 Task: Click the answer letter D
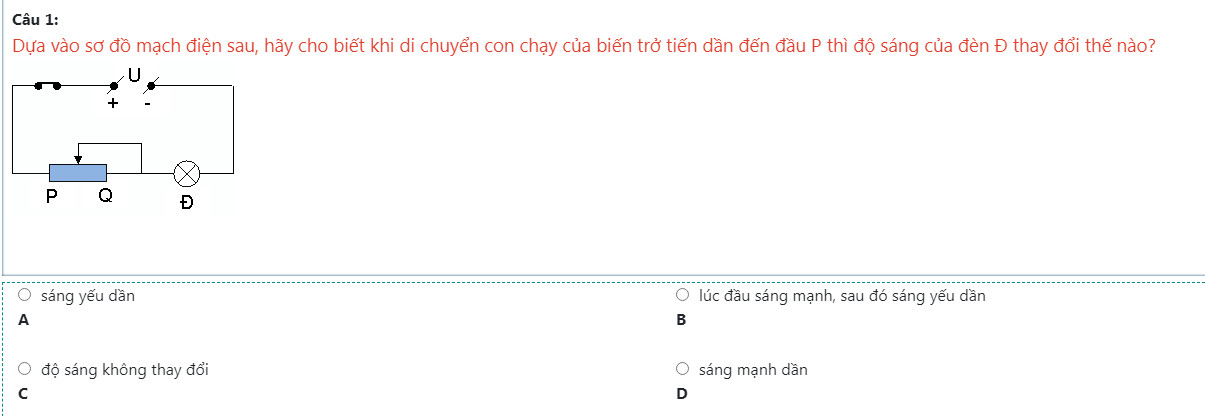(x=682, y=394)
